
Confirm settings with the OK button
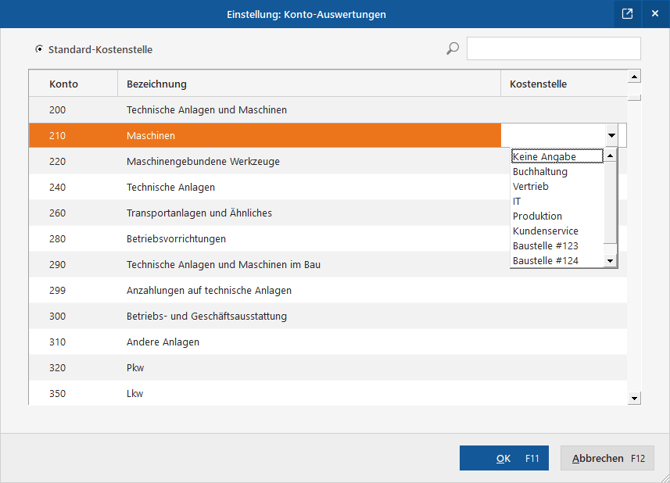coord(504,458)
